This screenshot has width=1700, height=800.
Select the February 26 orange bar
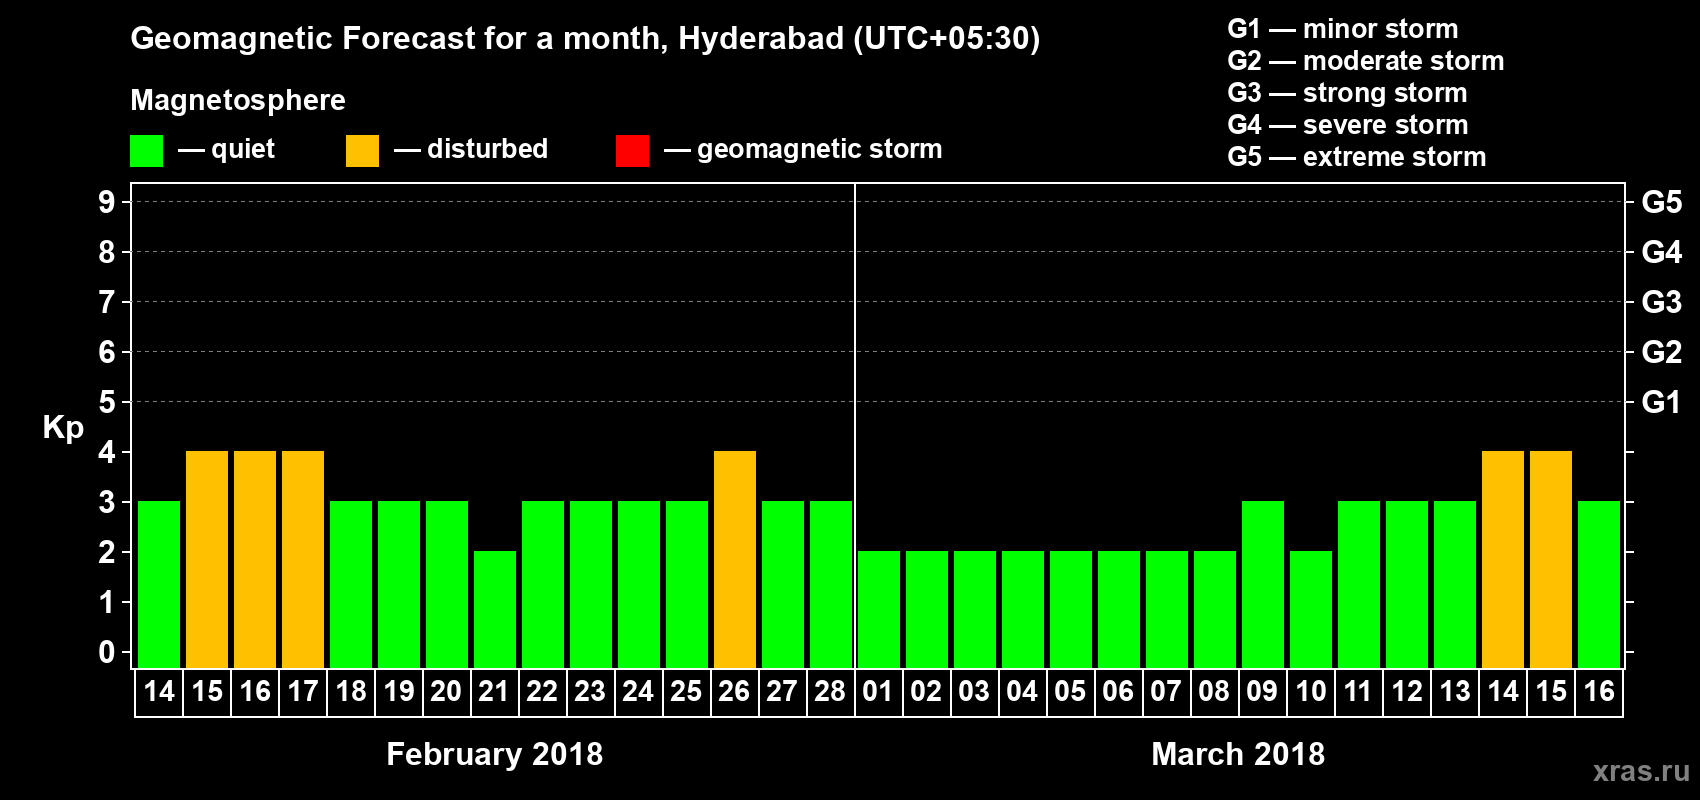[735, 560]
